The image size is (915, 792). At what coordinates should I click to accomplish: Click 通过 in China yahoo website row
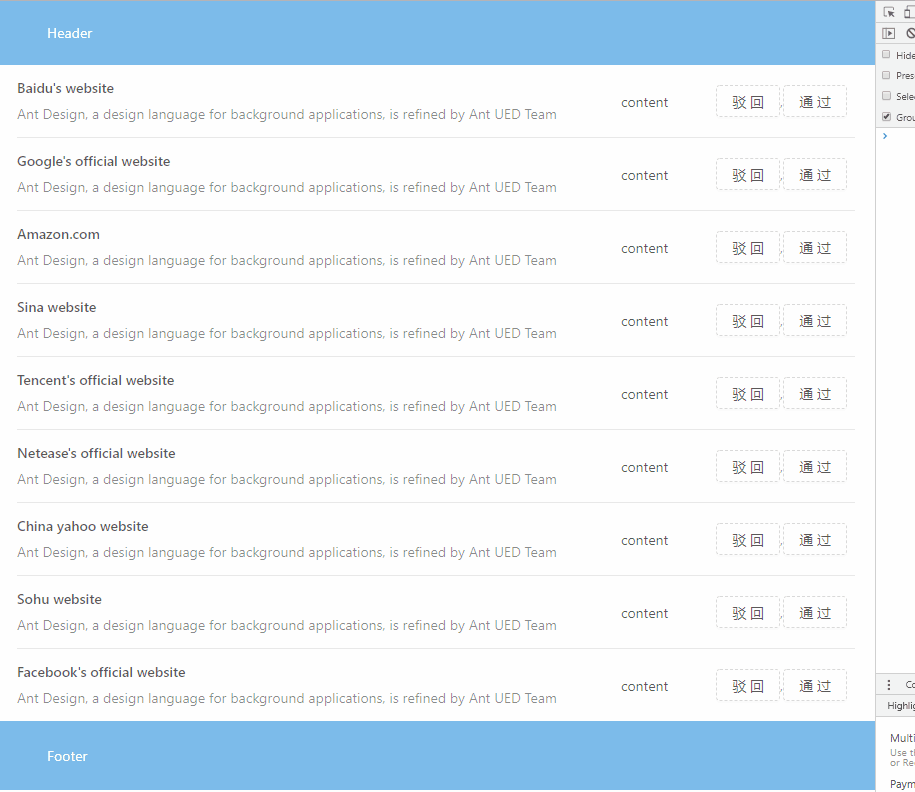815,539
